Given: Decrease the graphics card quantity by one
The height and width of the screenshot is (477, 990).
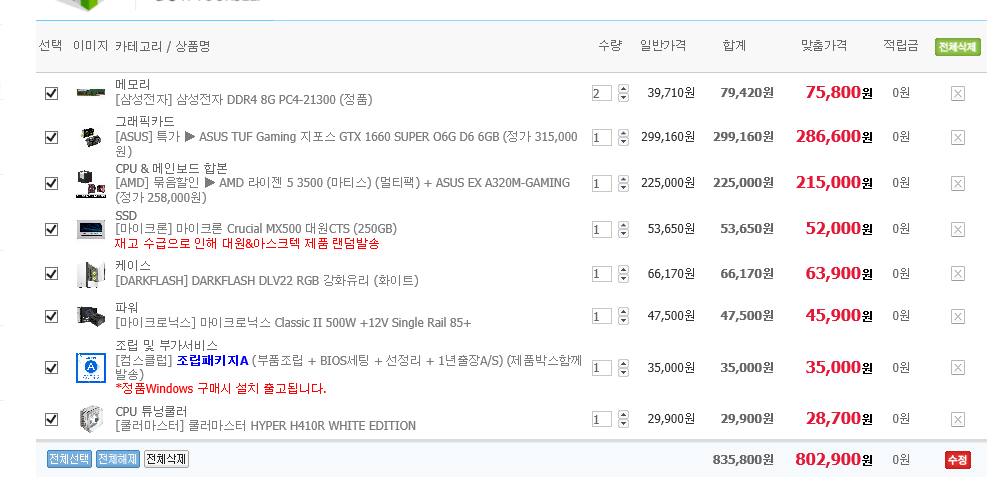Looking at the screenshot, I should (x=624, y=142).
